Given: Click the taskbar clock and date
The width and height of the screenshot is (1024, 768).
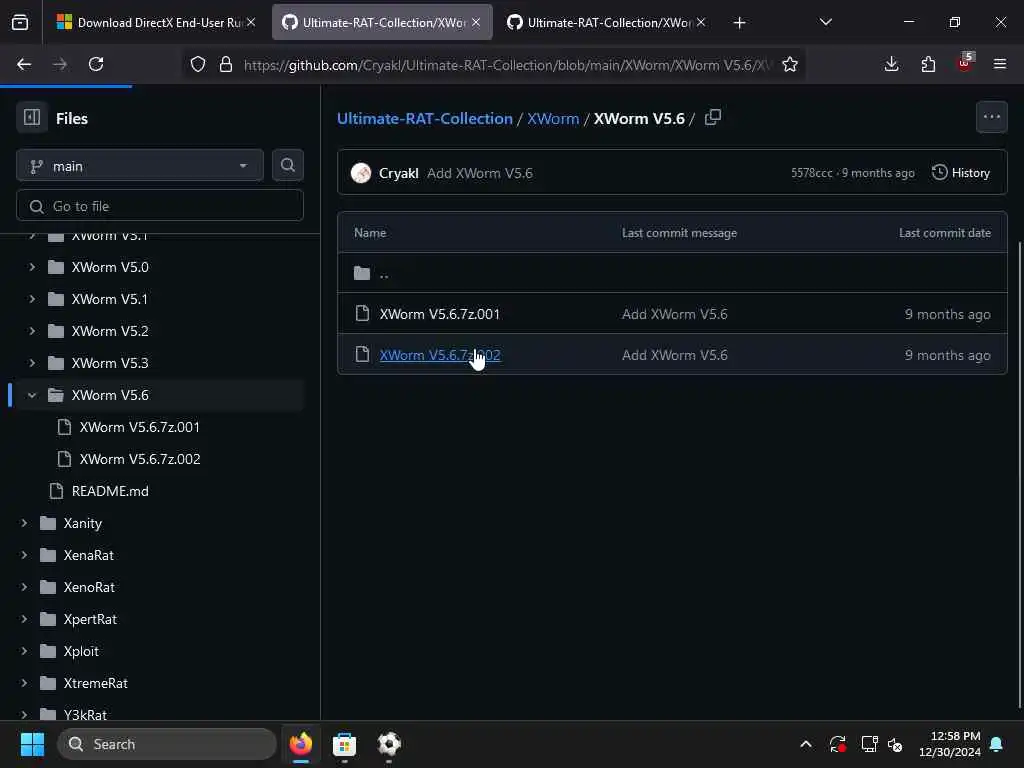Looking at the screenshot, I should [x=950, y=744].
